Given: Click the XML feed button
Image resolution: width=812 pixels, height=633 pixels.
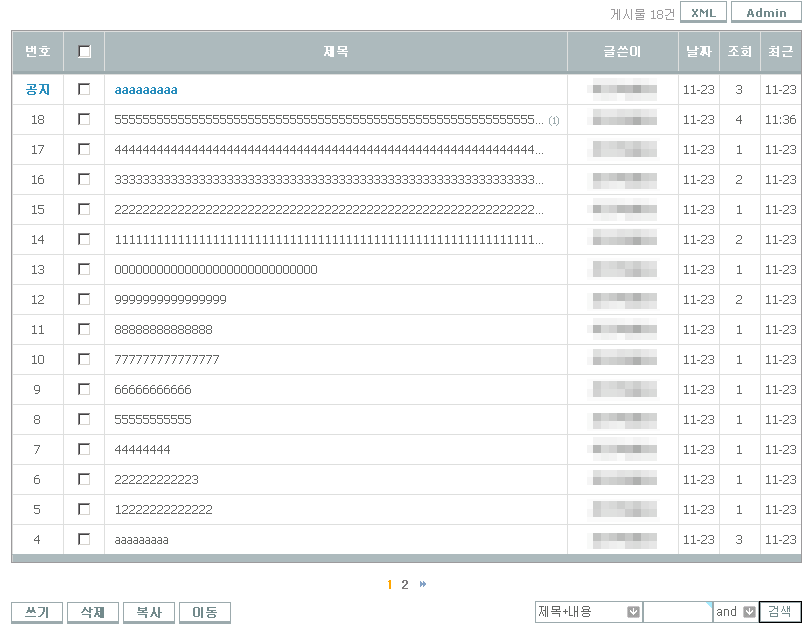Looking at the screenshot, I should 703,13.
